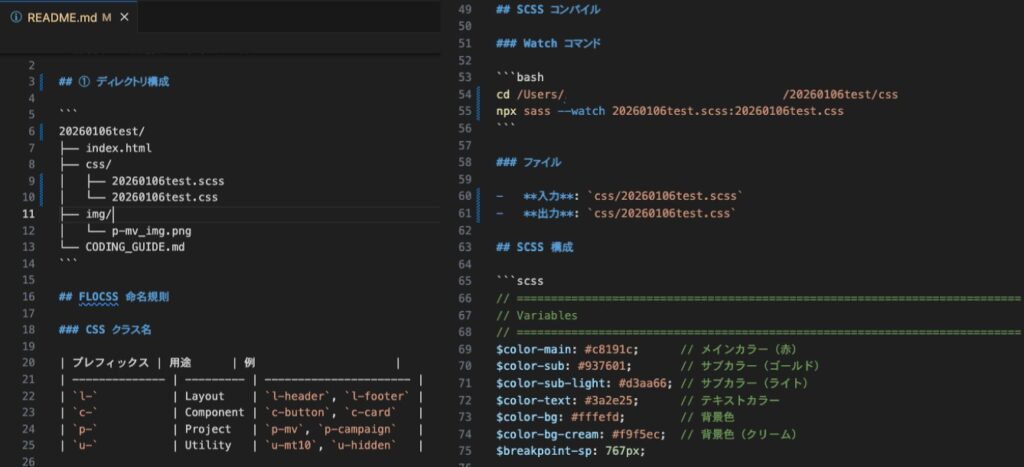
Task: Click the 'Utility' table cell
Action: (208, 445)
